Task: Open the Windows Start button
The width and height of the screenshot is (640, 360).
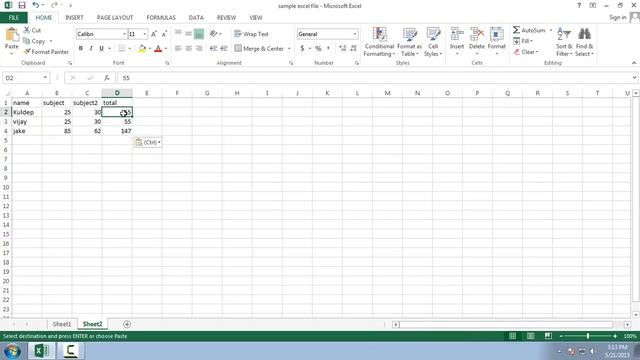Action: 12,351
